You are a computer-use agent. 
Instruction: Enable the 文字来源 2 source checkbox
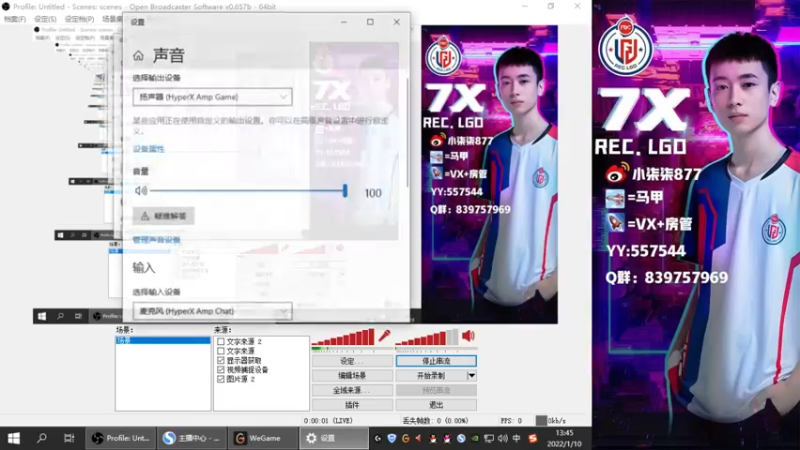[220, 341]
